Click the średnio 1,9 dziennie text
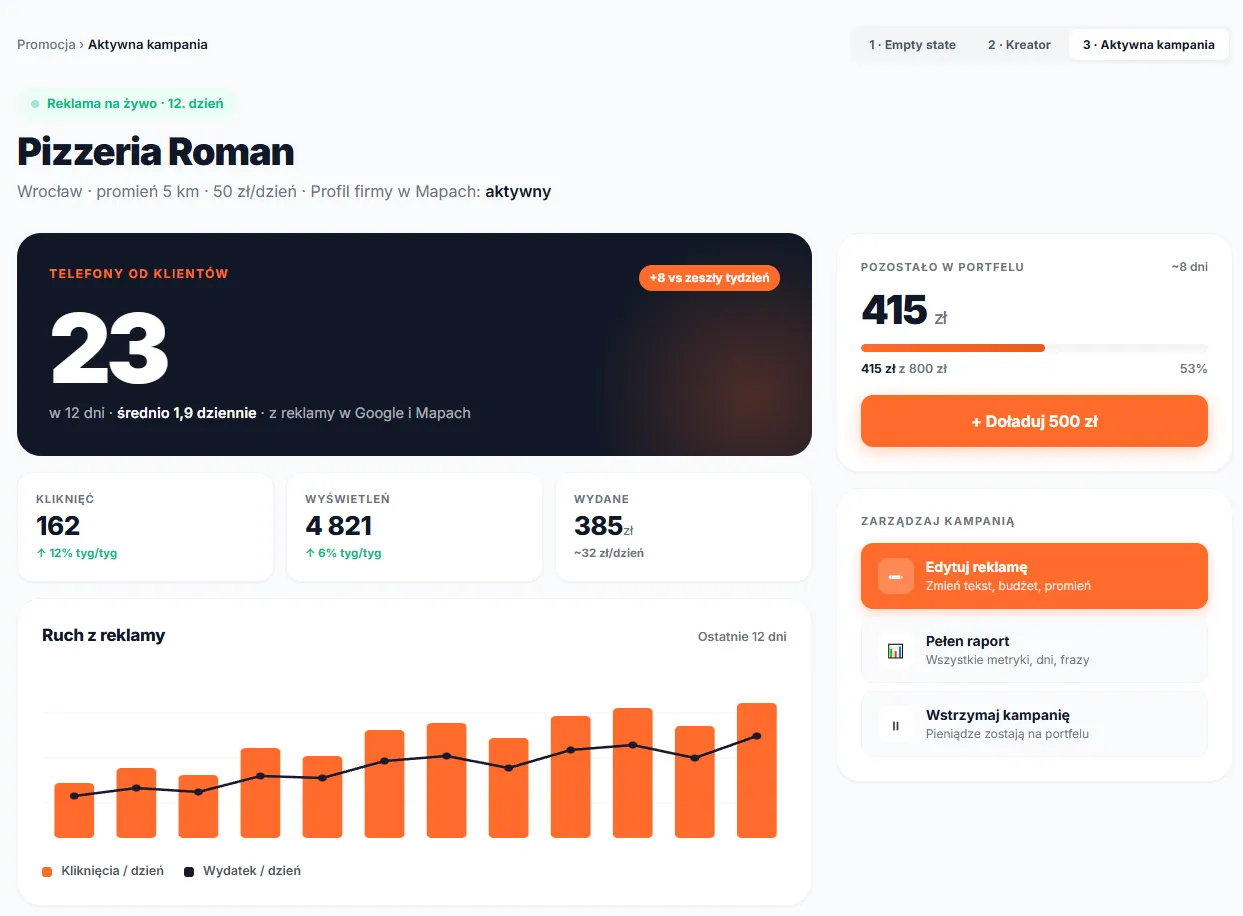1243x916 pixels. pos(187,412)
